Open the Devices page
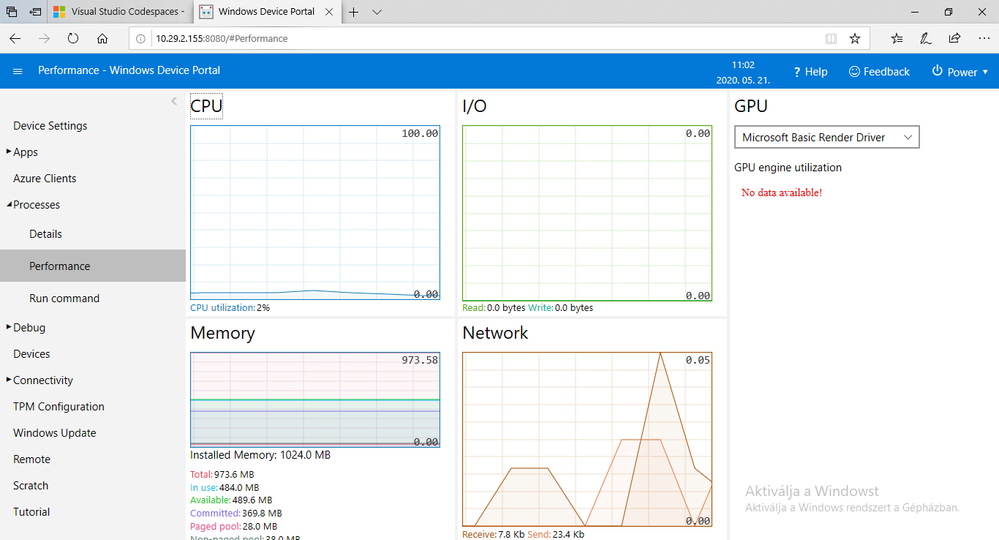999x540 pixels. [x=31, y=354]
